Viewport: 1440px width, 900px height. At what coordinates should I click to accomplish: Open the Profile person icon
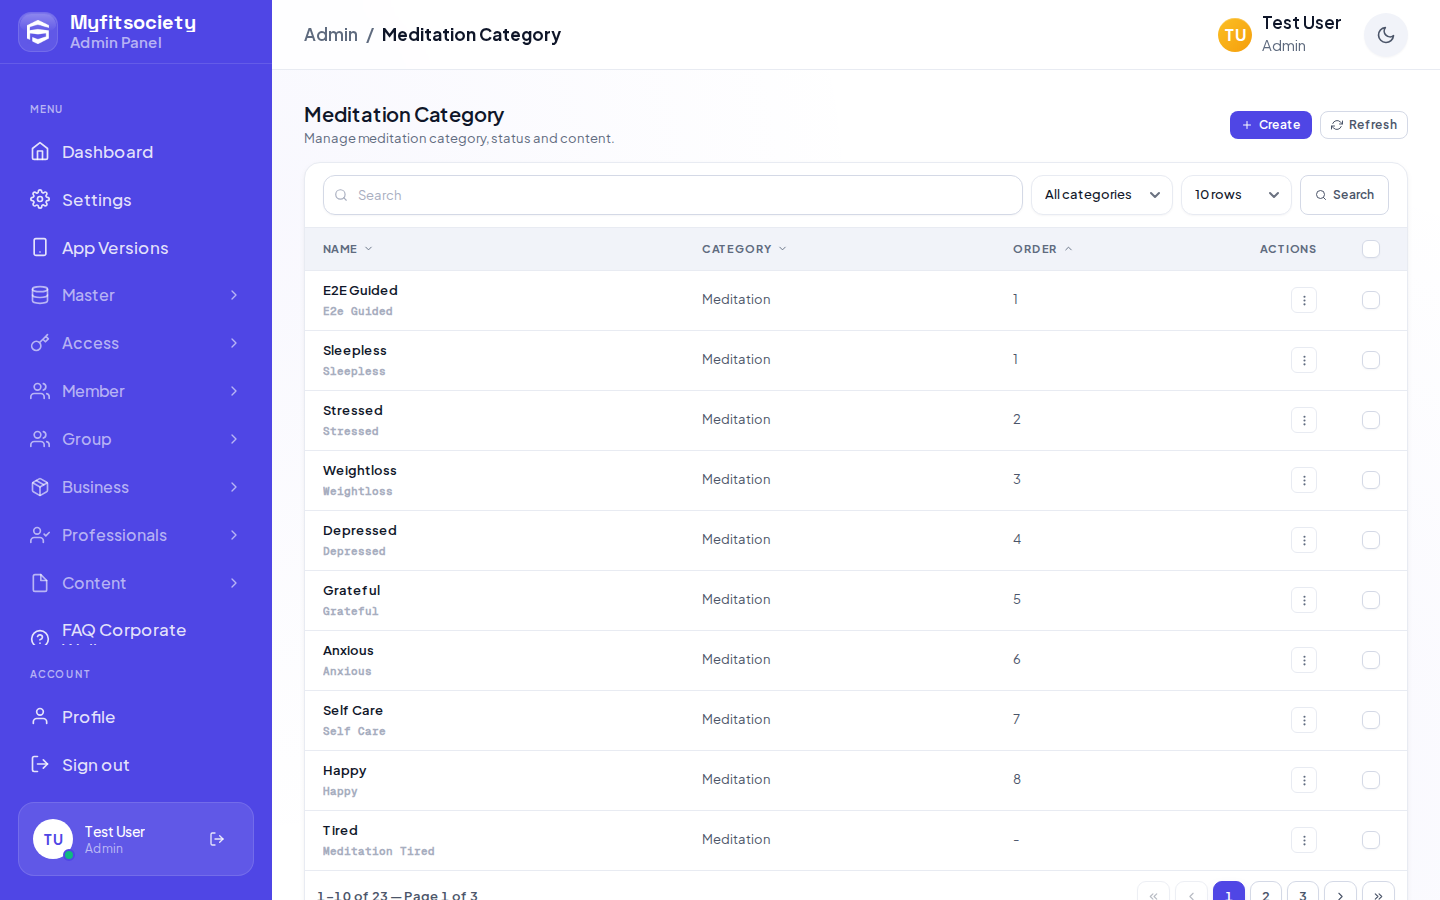40,716
